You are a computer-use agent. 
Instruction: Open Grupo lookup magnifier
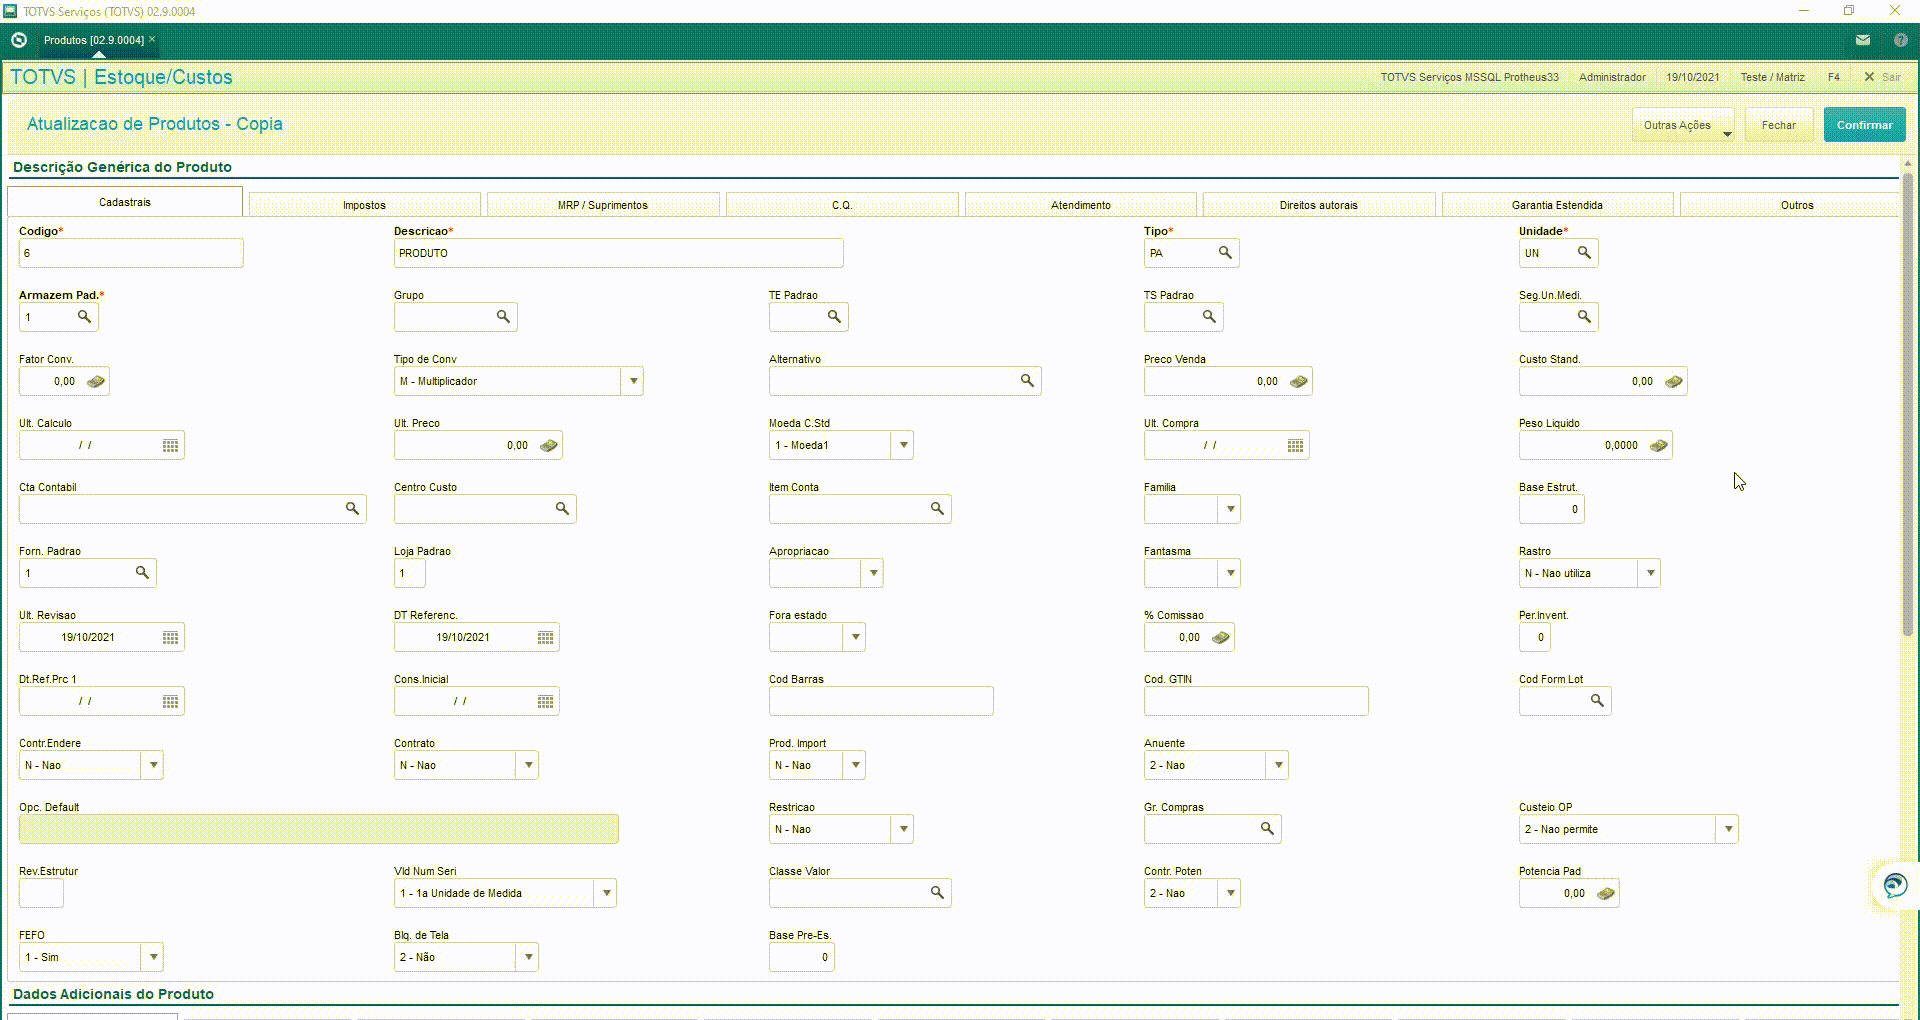click(504, 317)
